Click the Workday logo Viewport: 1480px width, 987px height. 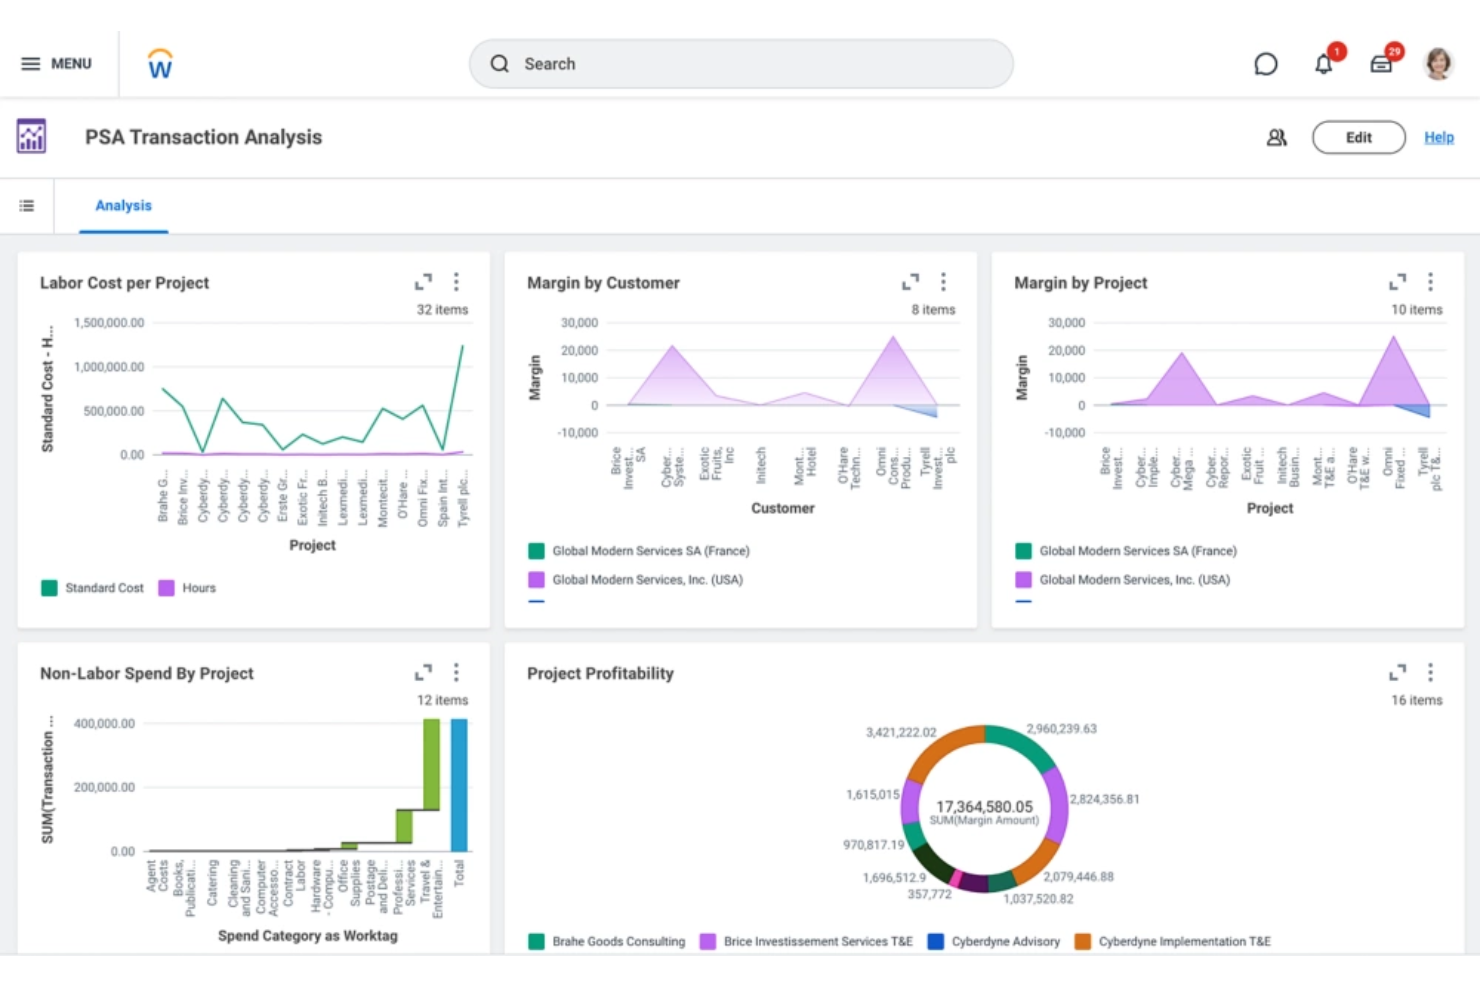click(159, 63)
